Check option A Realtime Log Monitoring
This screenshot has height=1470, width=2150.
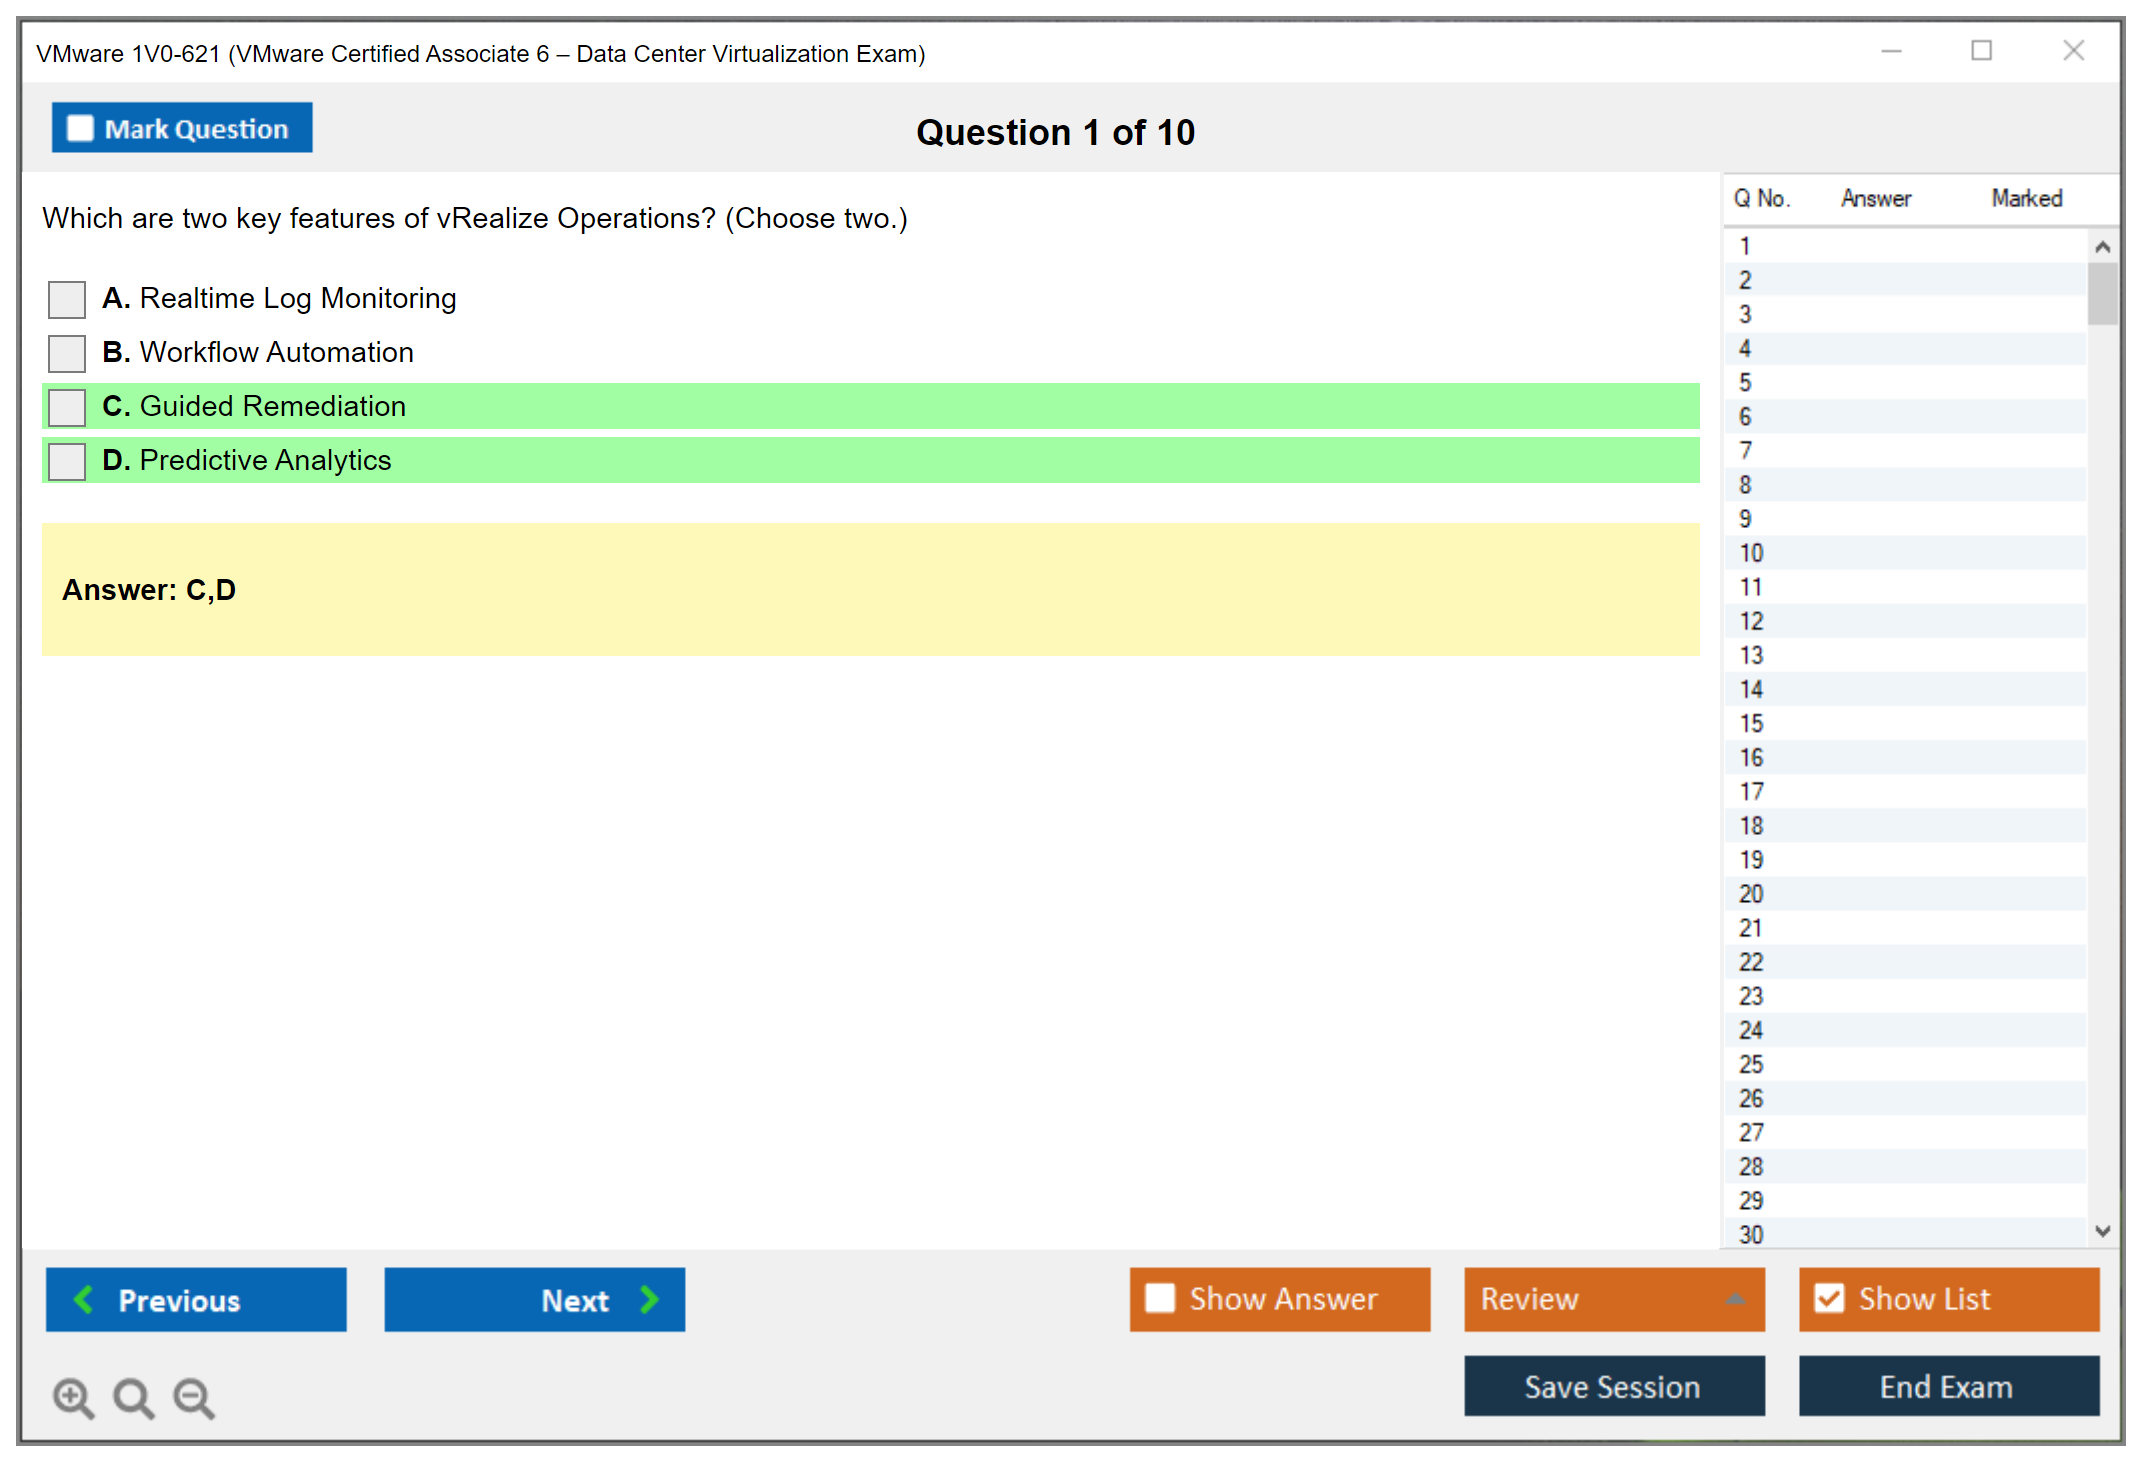point(67,299)
